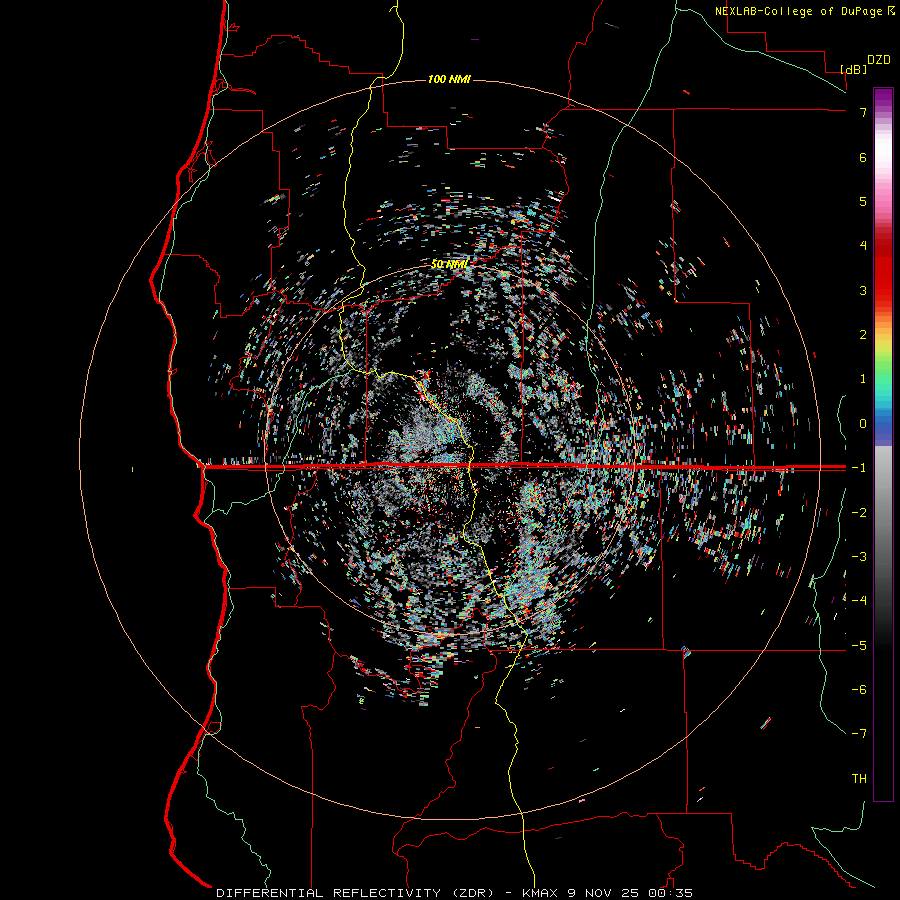
Task: Select the -1 dB scale value
Action: tap(859, 467)
